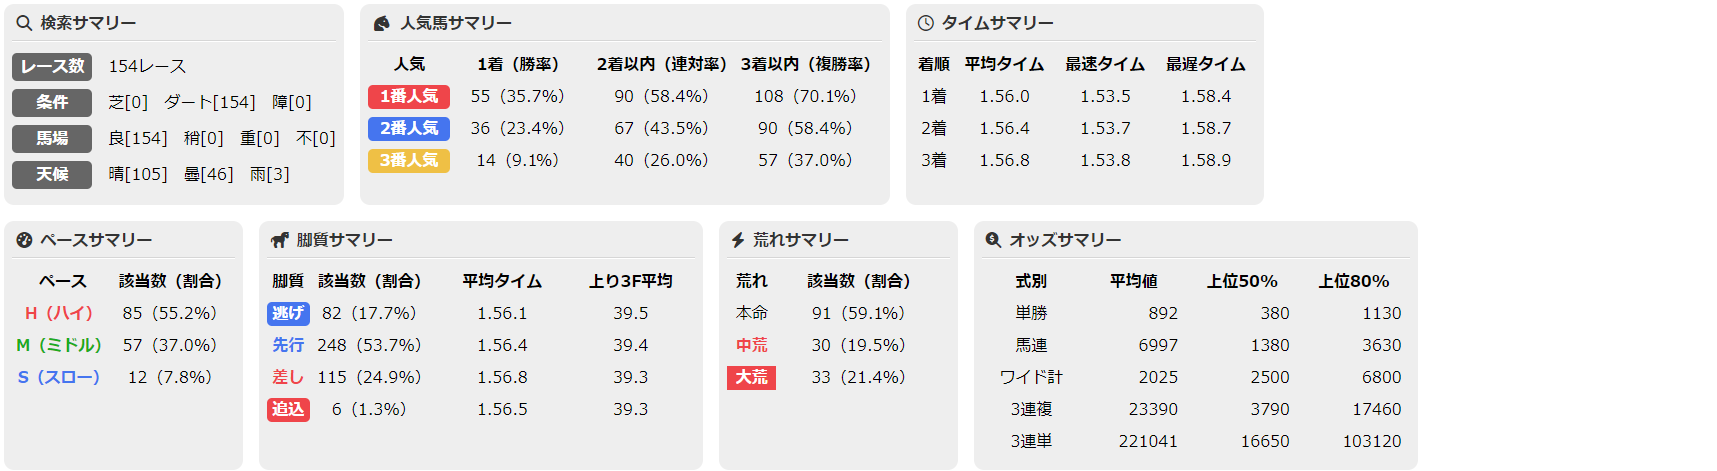The width and height of the screenshot is (1717, 471).
Task: Click the 天候 label tag
Action: [x=52, y=174]
